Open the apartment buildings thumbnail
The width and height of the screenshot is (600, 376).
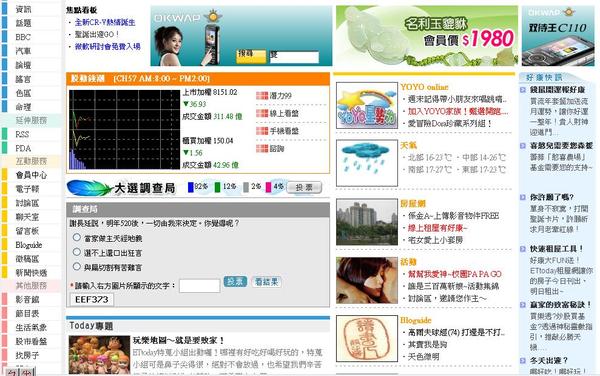(x=367, y=222)
